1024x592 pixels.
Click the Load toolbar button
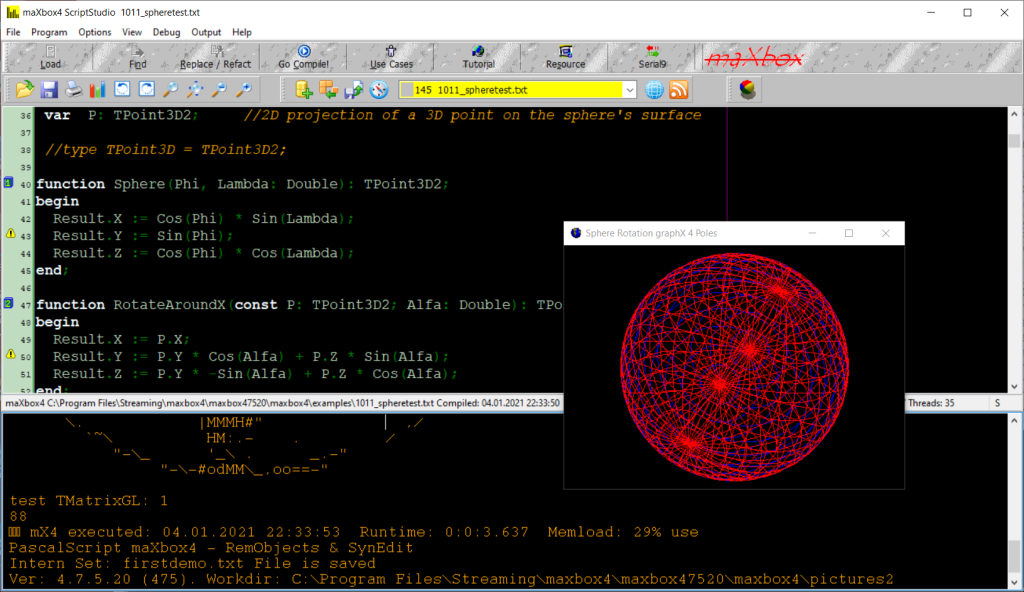(x=50, y=58)
